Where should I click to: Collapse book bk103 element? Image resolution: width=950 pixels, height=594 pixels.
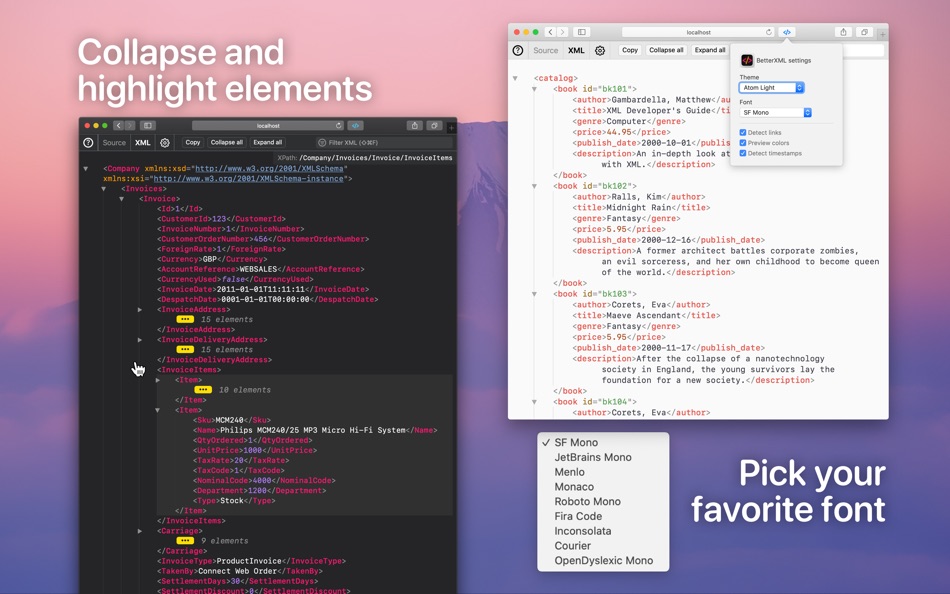(534, 294)
